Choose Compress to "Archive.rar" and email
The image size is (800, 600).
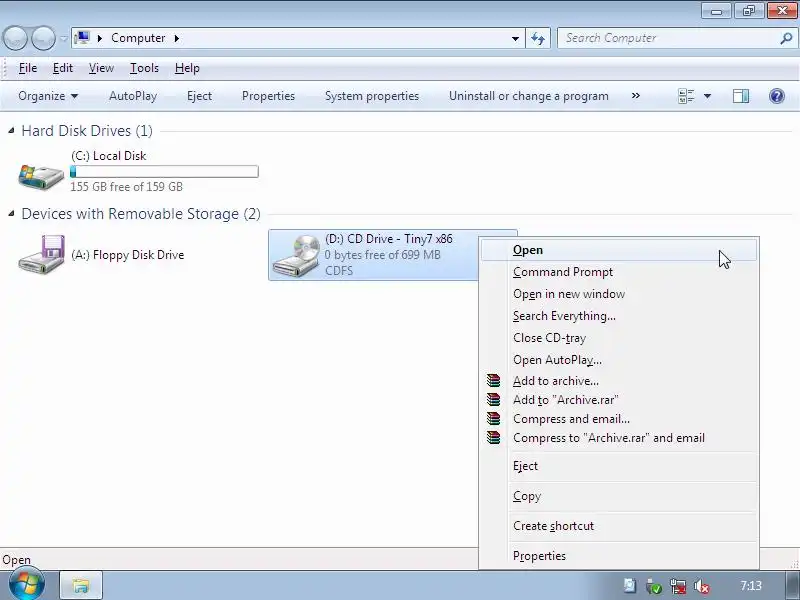click(619, 438)
